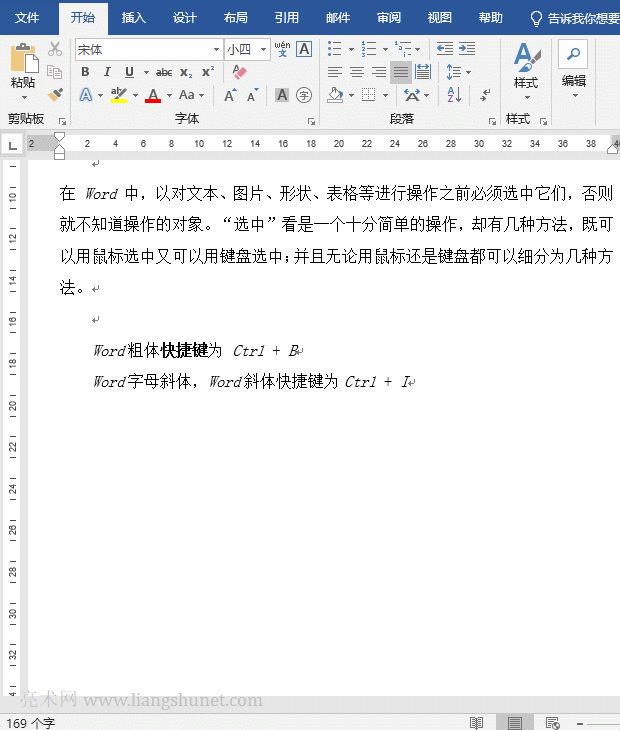Toggle justify alignment
The image size is (620, 730).
click(x=401, y=72)
